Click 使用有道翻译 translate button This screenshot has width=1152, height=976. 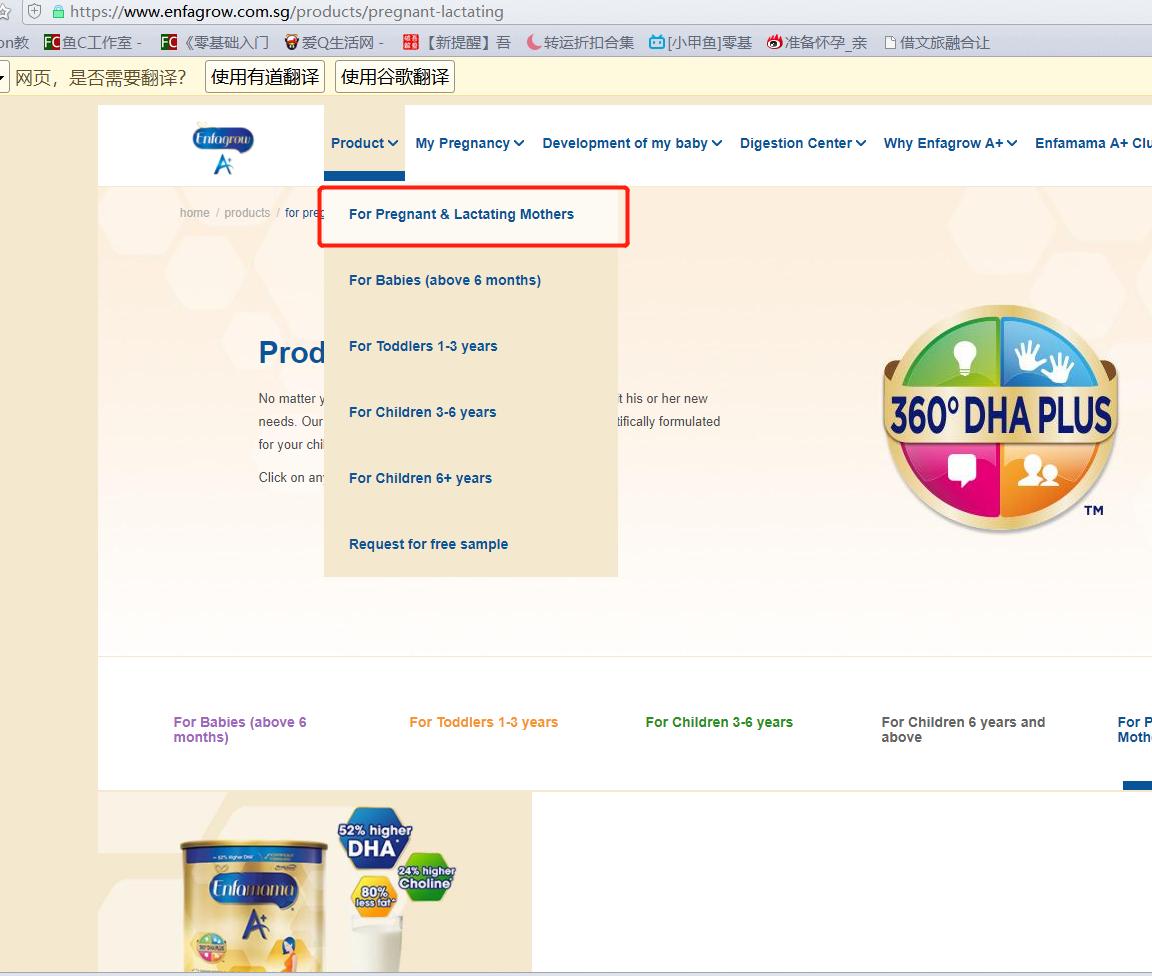click(265, 77)
